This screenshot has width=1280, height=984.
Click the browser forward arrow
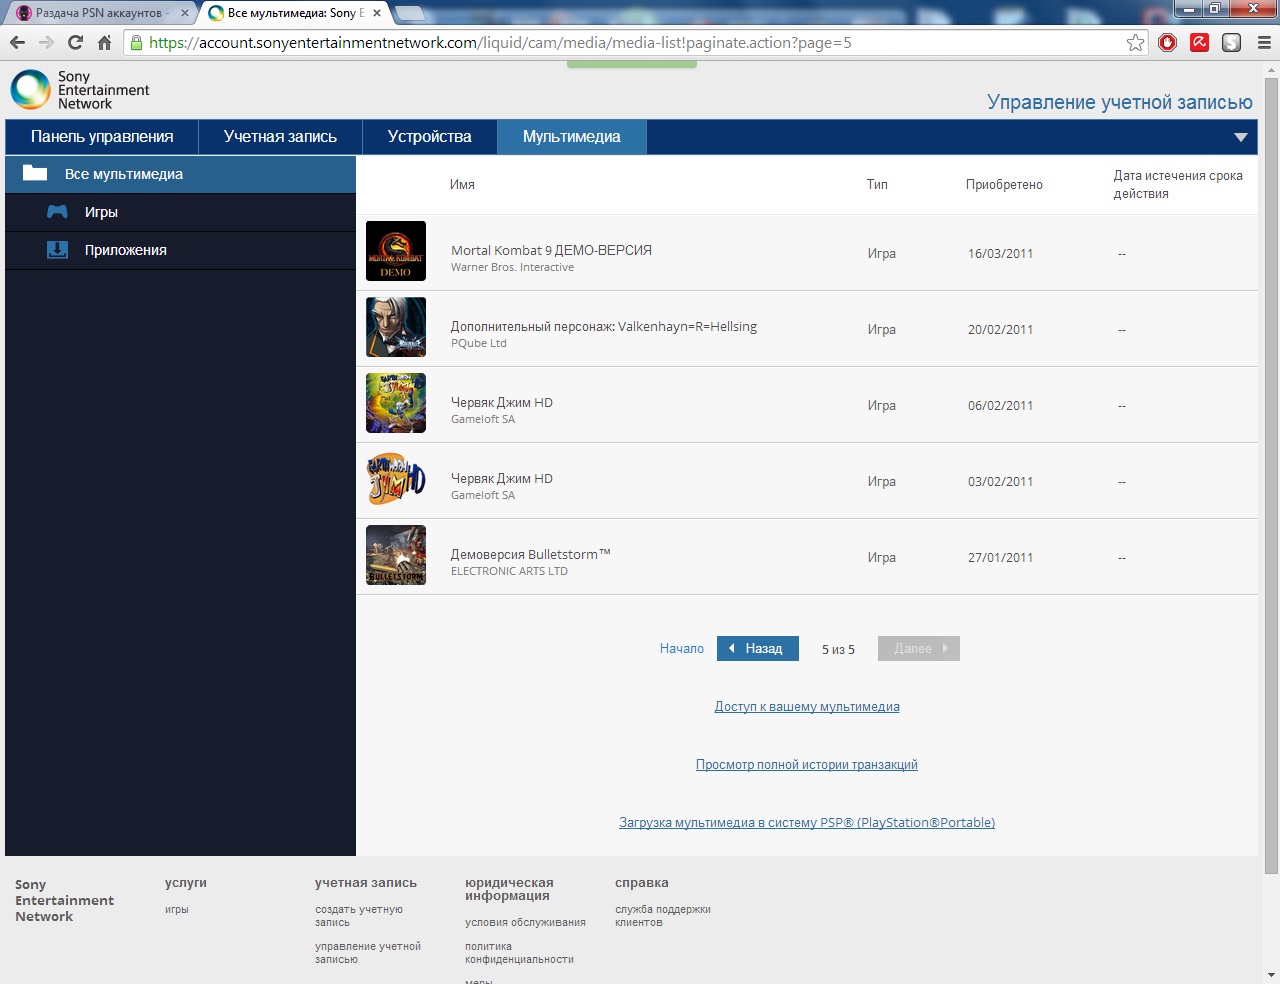click(46, 42)
